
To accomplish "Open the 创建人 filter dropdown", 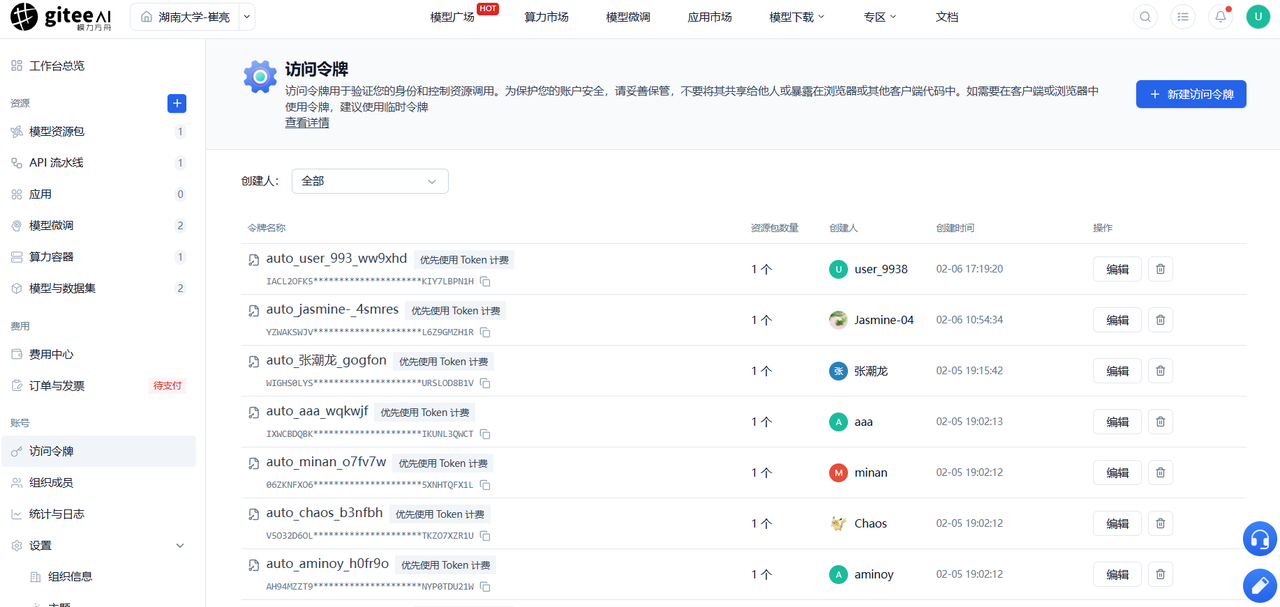I will (x=370, y=181).
